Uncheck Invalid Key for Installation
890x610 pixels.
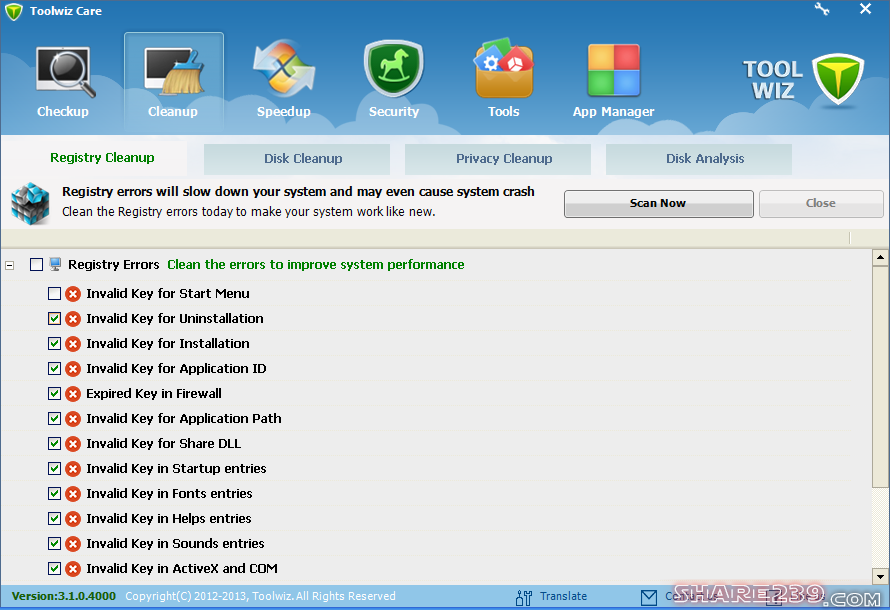point(54,343)
